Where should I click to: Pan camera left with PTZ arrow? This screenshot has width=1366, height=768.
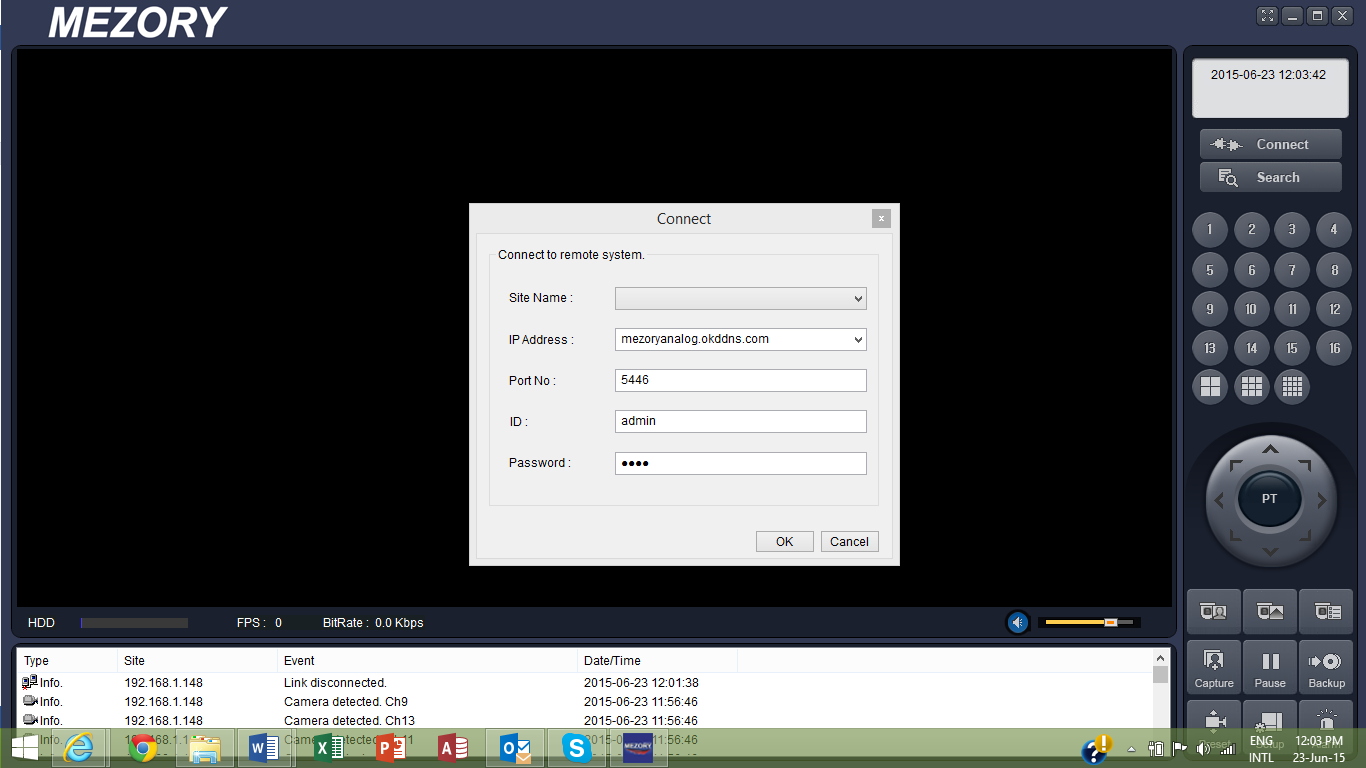pyautogui.click(x=1218, y=500)
